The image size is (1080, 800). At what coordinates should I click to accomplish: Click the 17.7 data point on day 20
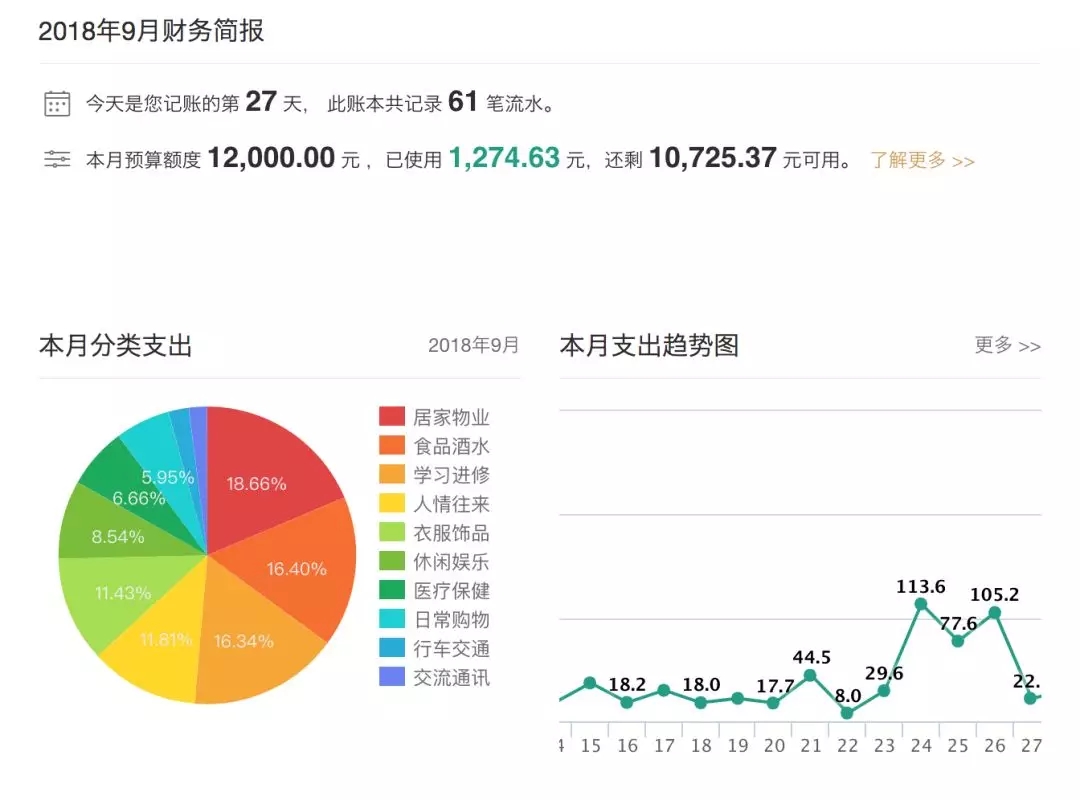click(x=773, y=704)
